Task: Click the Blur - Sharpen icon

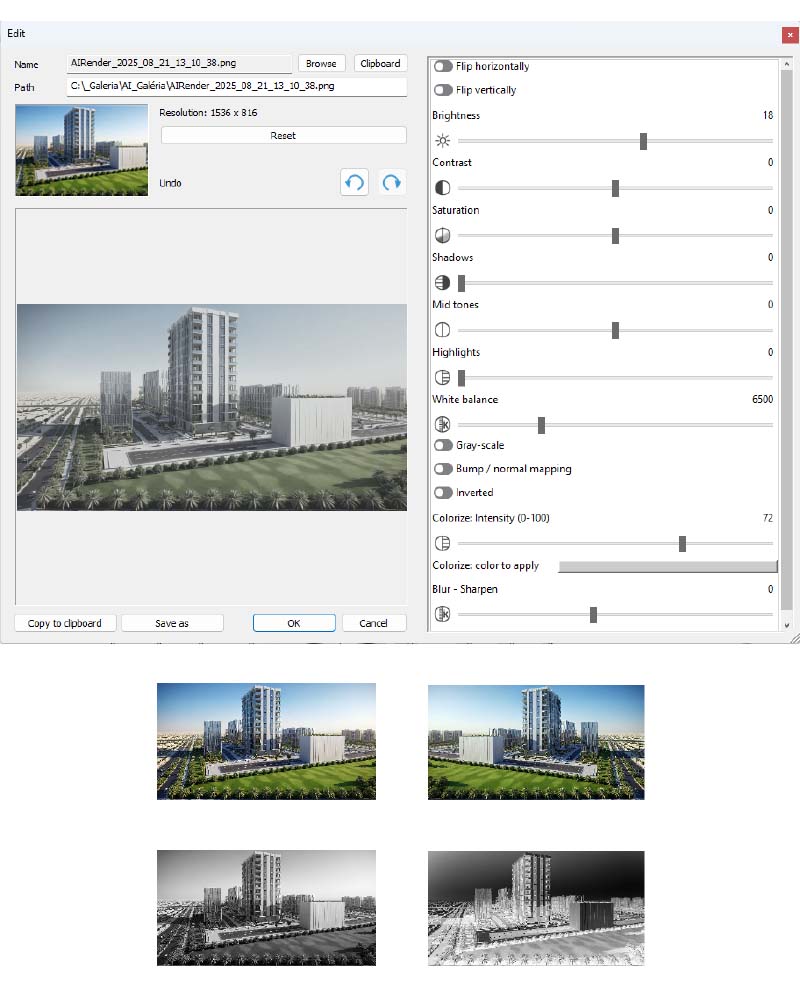Action: [x=443, y=615]
